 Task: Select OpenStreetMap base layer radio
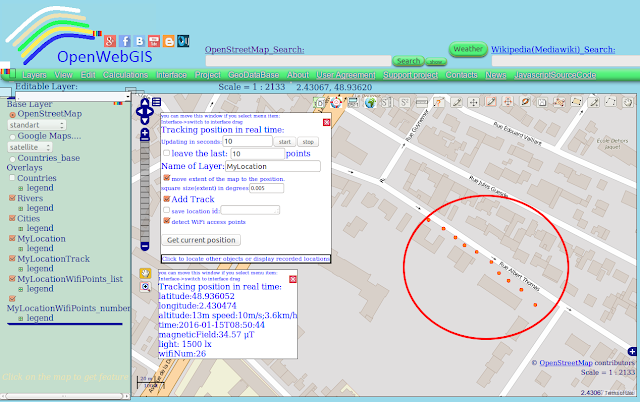click(x=12, y=115)
